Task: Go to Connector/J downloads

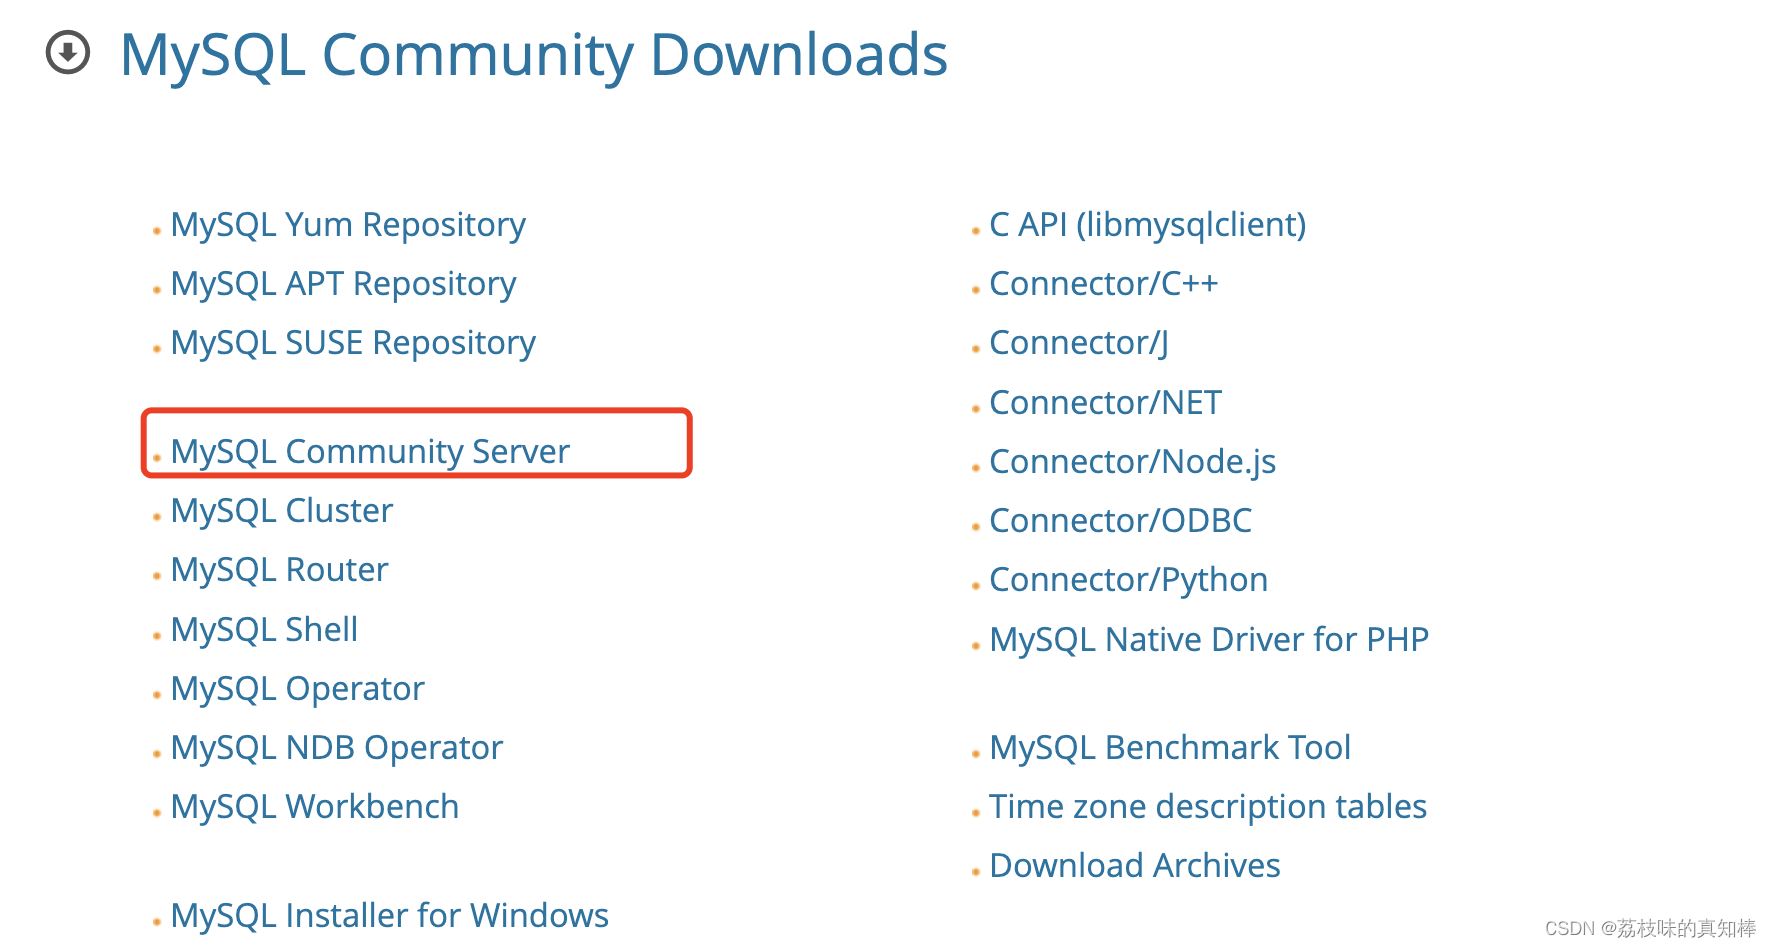Action: pyautogui.click(x=1079, y=343)
